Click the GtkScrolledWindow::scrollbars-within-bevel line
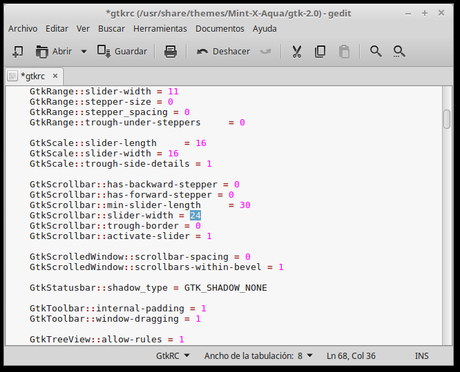Image resolution: width=460 pixels, height=372 pixels. point(157,267)
